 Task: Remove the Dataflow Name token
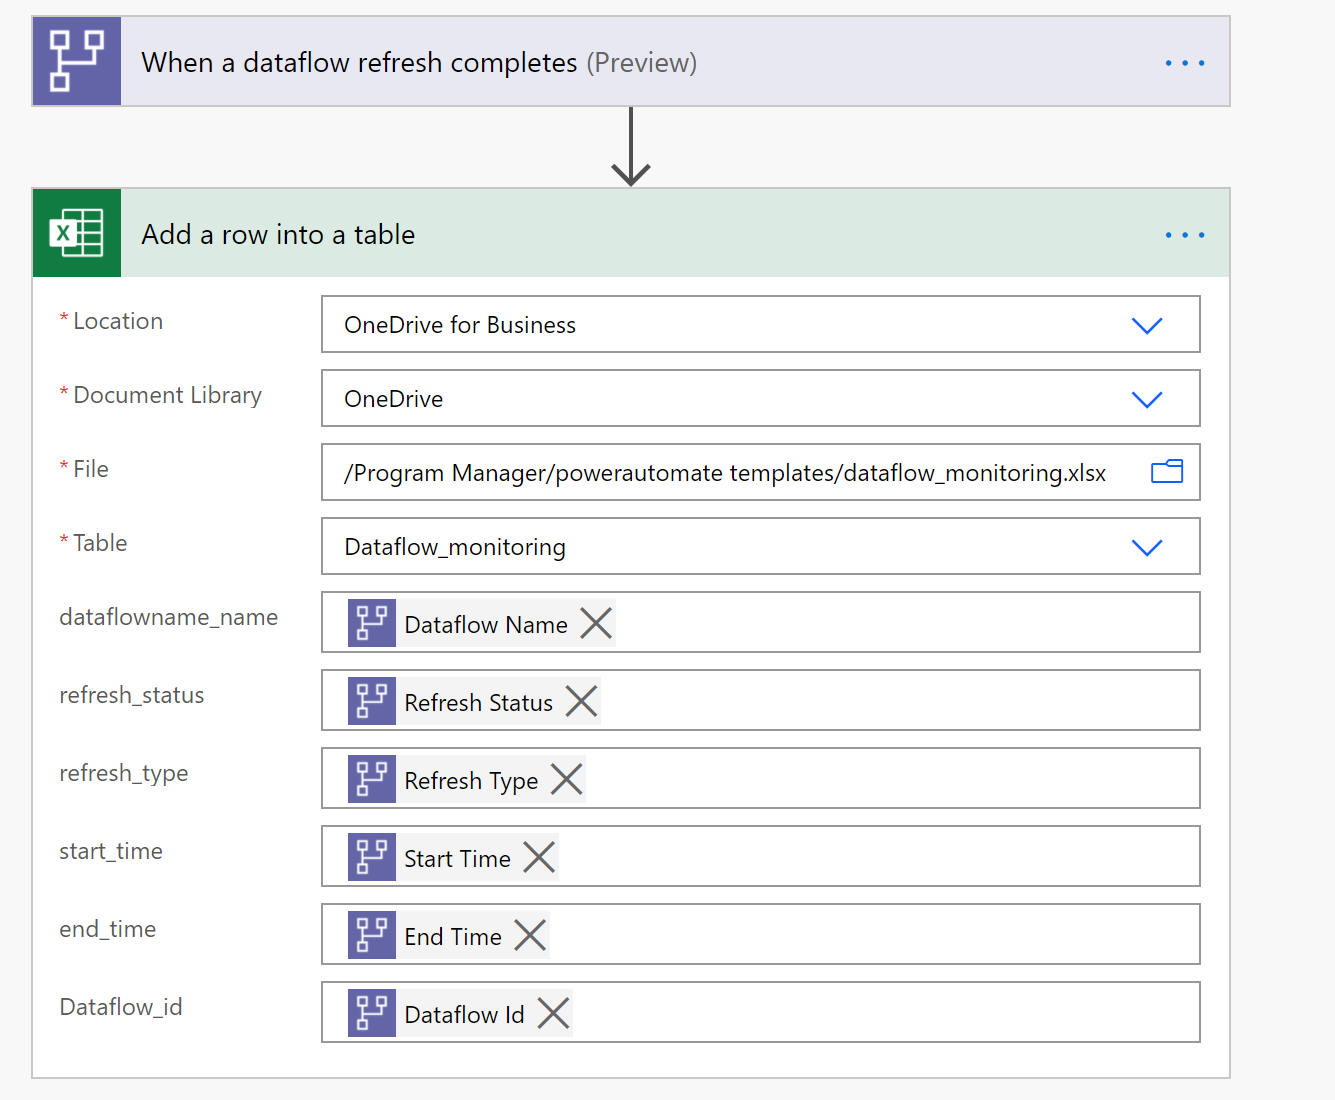tap(596, 624)
